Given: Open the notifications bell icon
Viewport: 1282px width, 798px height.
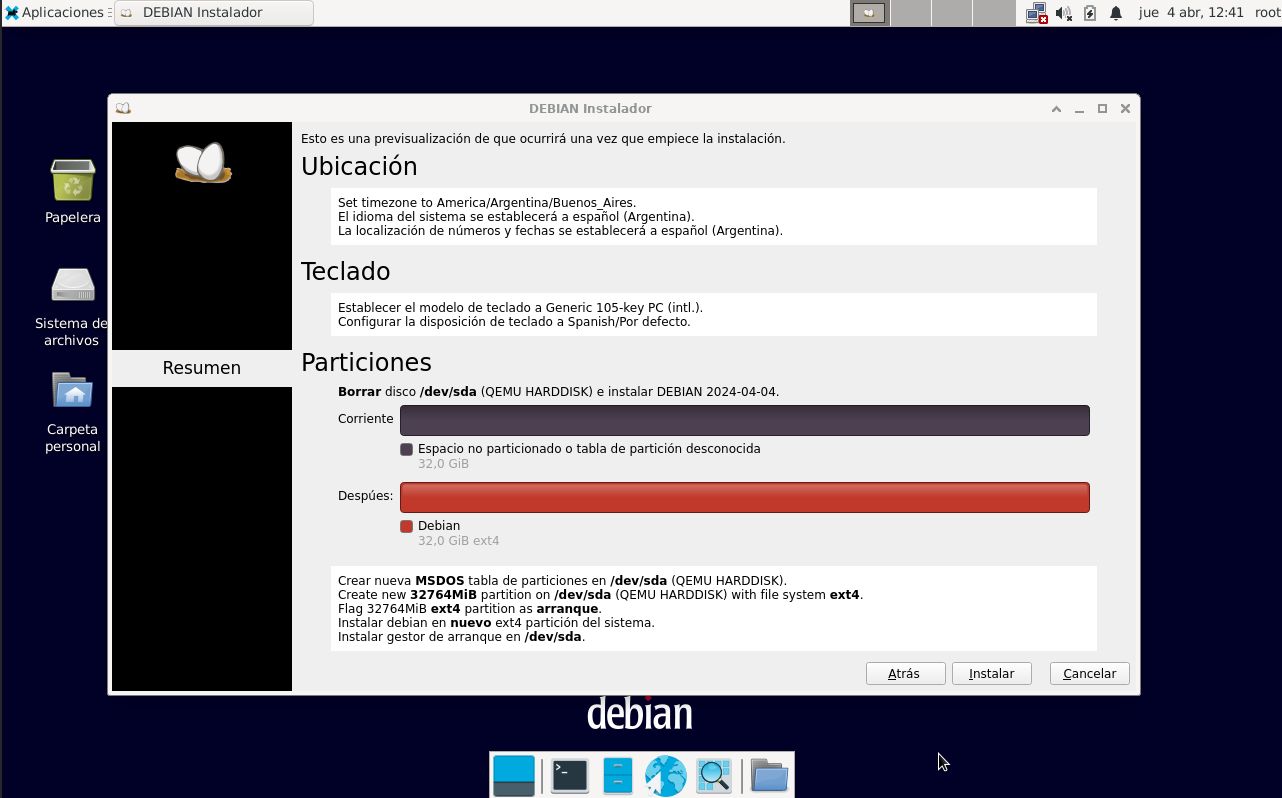Looking at the screenshot, I should (x=1116, y=13).
